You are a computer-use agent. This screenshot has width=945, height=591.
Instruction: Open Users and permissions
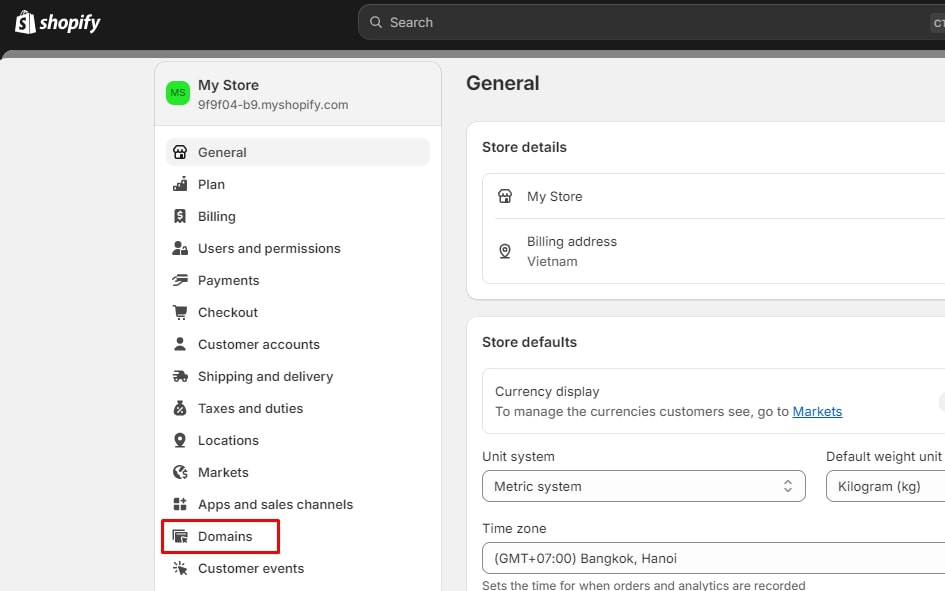pyautogui.click(x=298, y=248)
